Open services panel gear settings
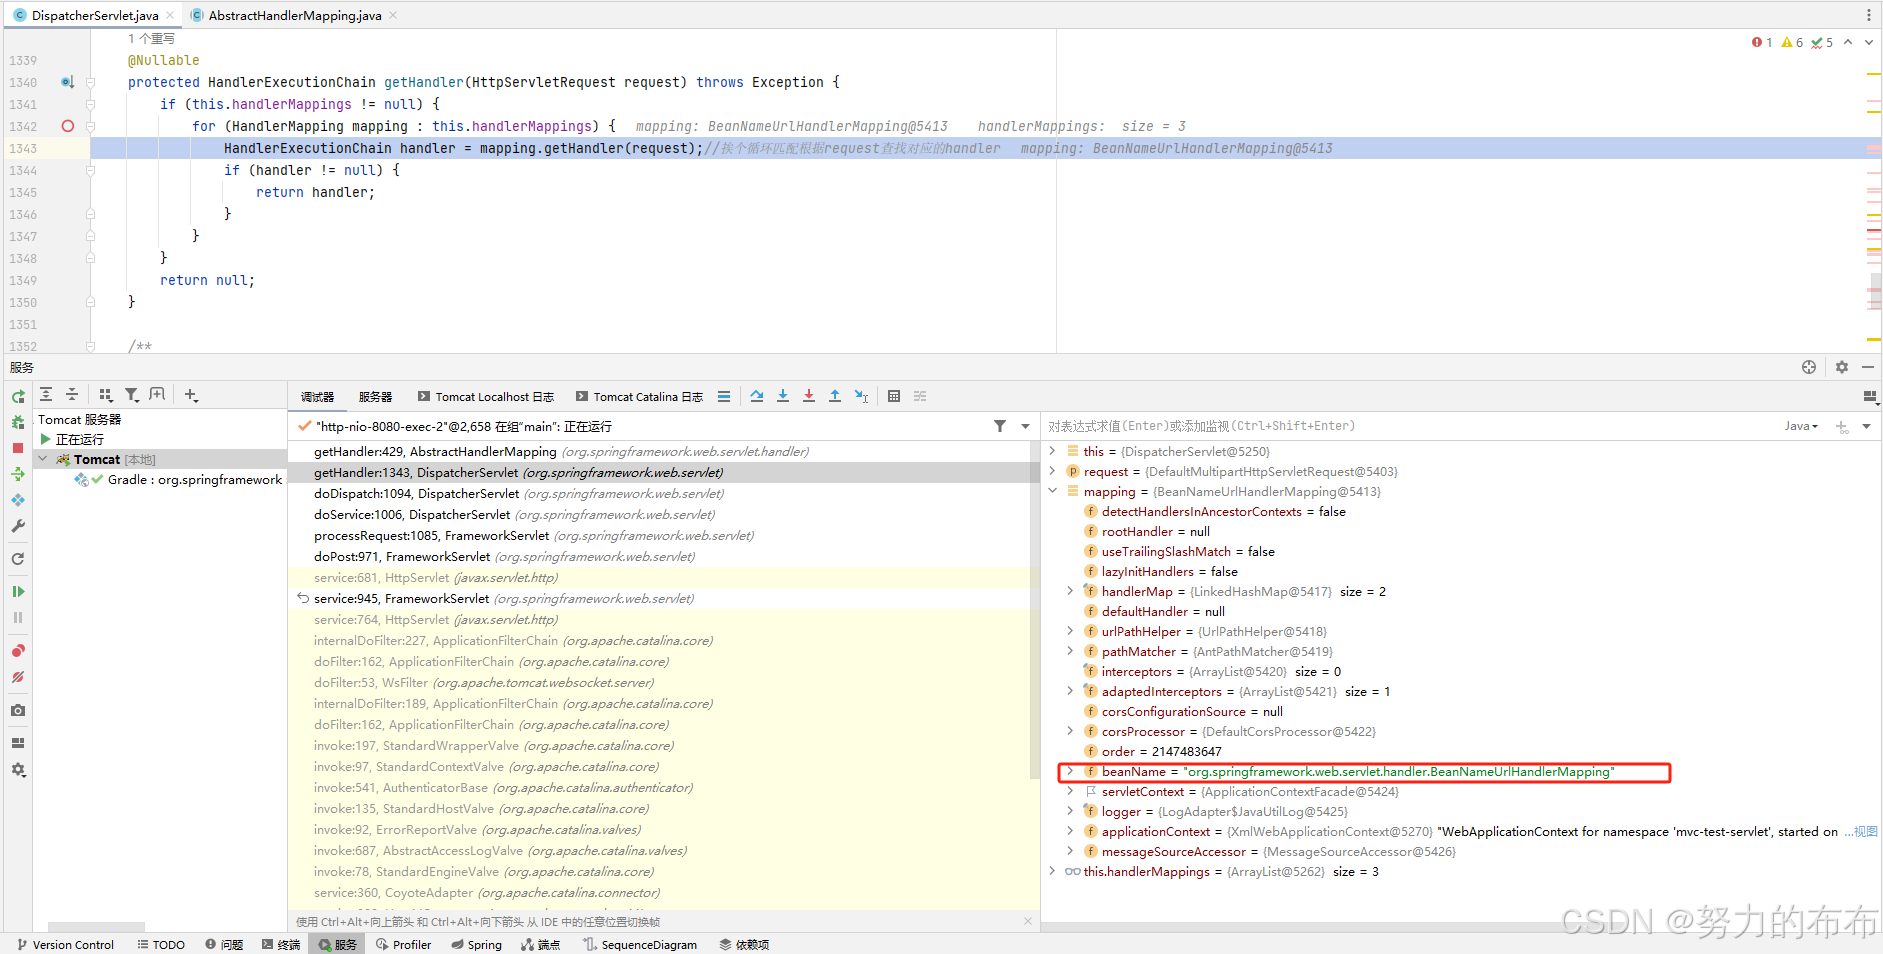The height and width of the screenshot is (954, 1883). (1842, 367)
